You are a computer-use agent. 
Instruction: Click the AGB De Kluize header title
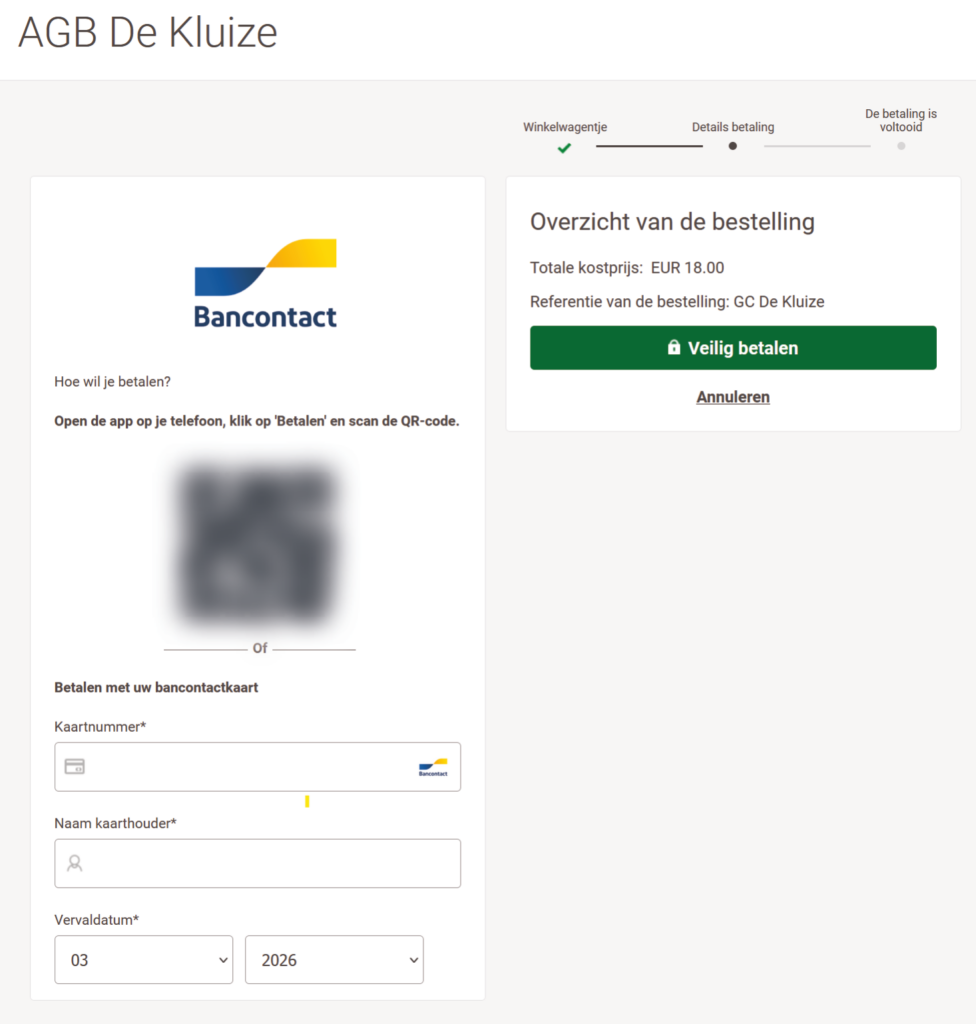148,34
